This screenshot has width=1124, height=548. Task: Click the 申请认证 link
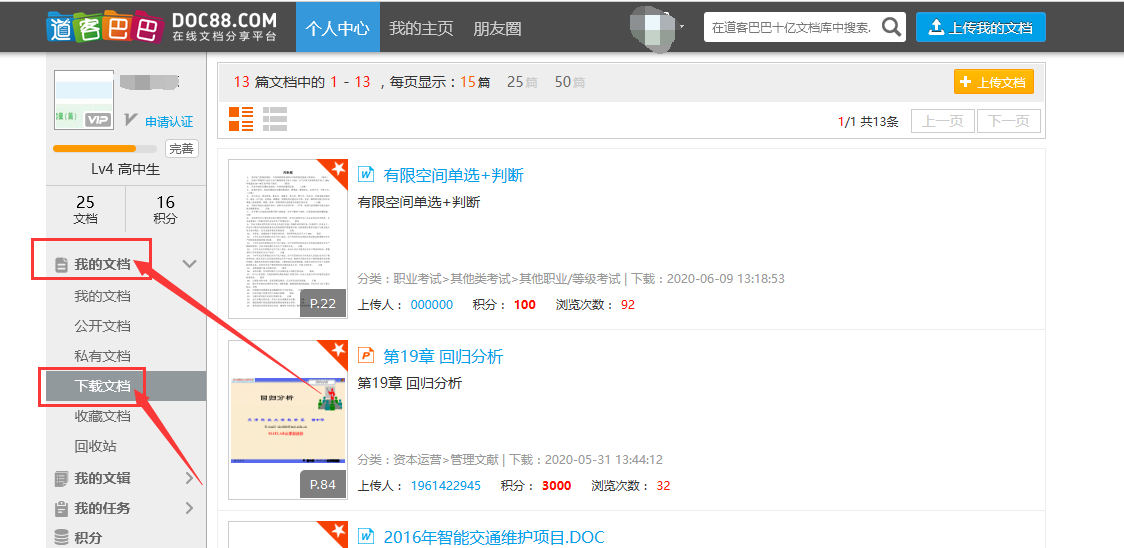pos(169,121)
